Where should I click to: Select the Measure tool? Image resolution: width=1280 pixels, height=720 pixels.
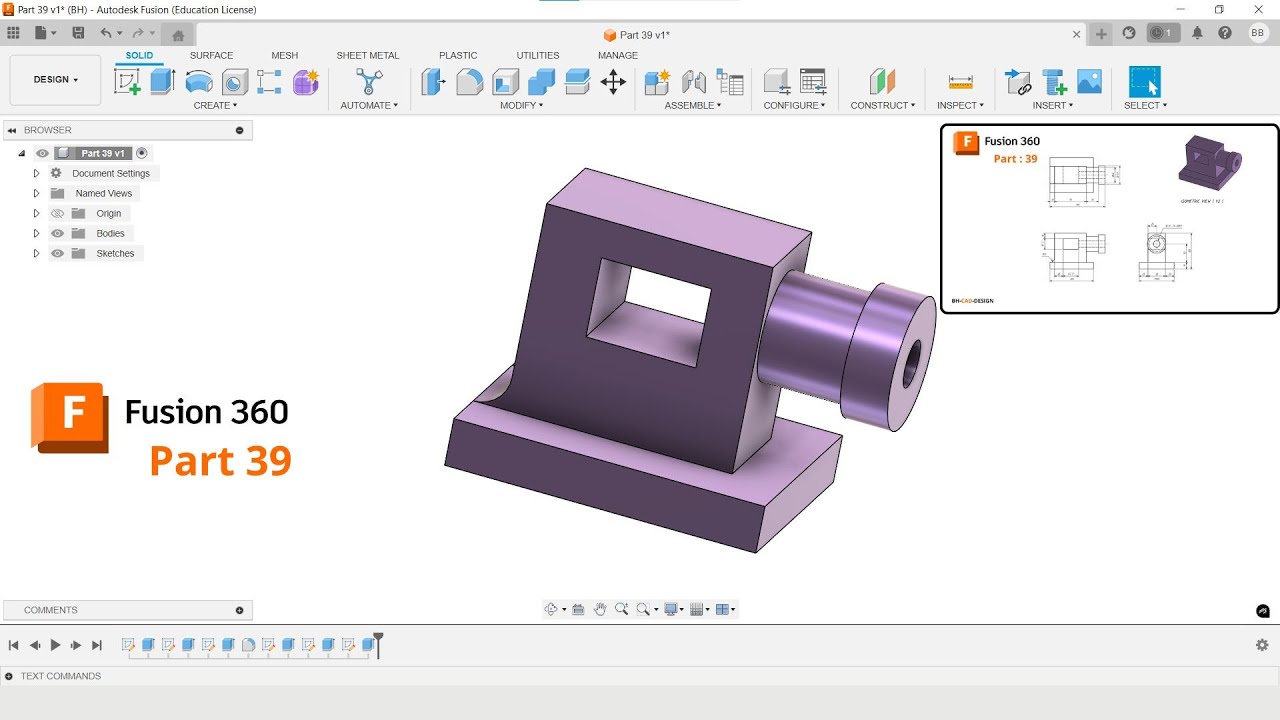click(x=960, y=82)
